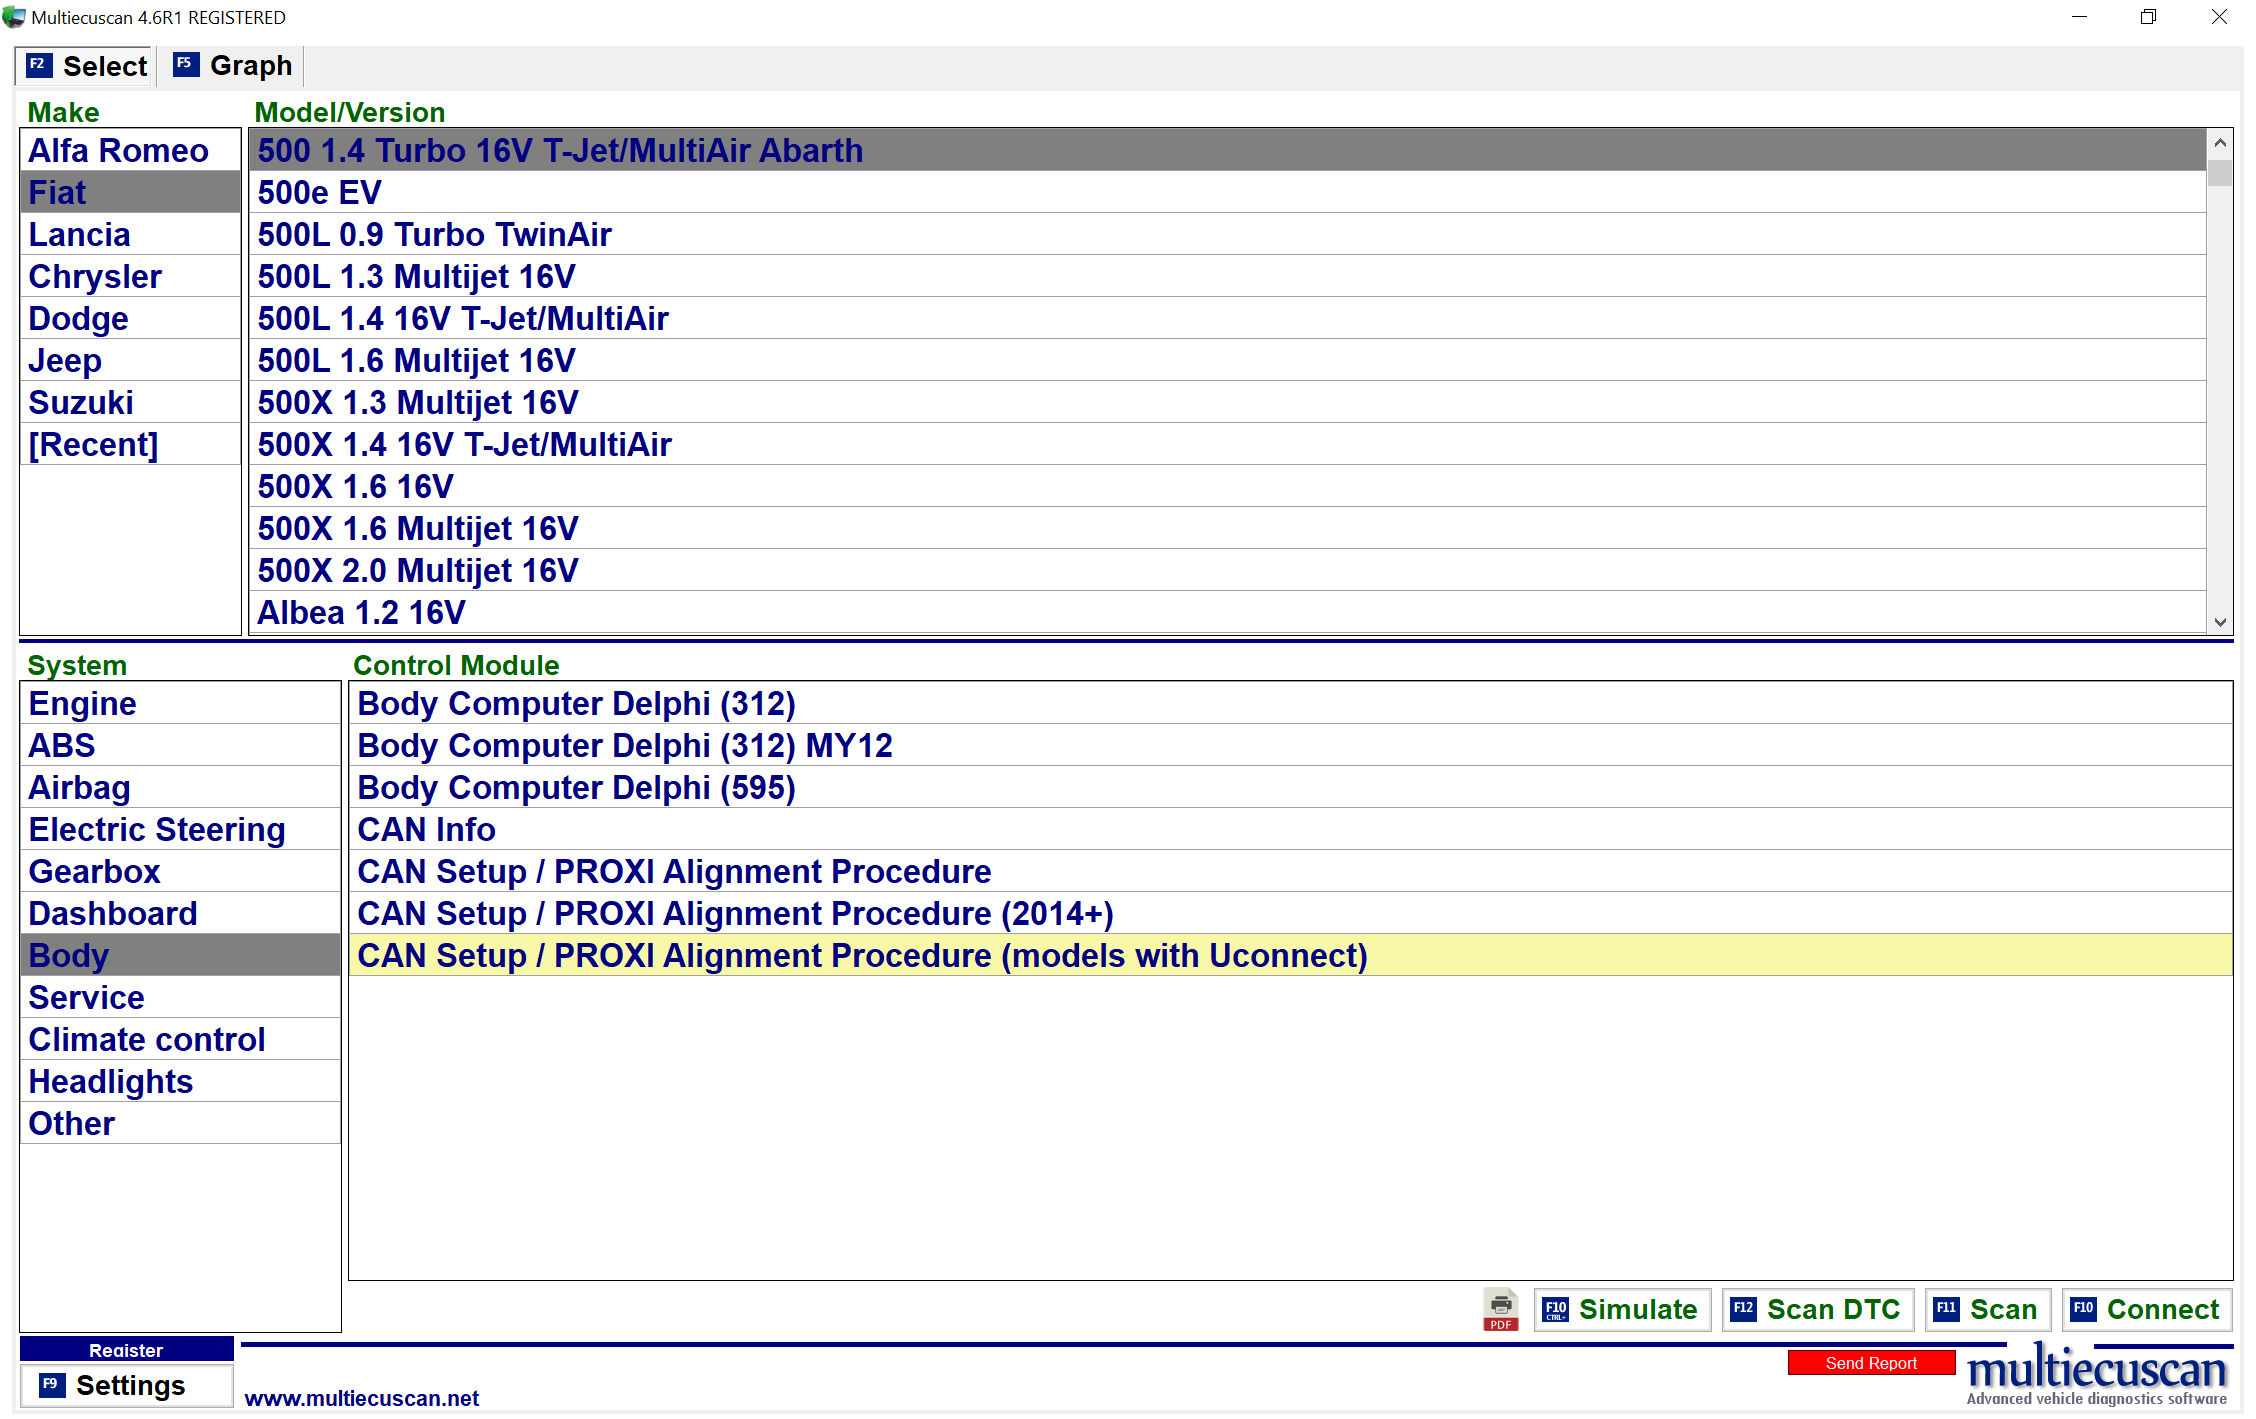Pick Chrysler from the Make list

point(130,276)
